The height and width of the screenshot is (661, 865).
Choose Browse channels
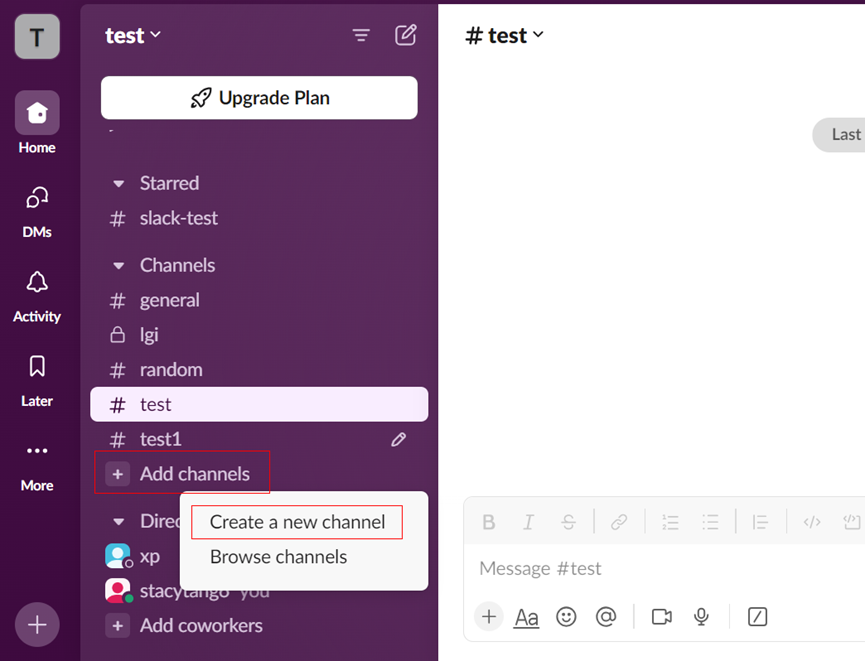[x=279, y=557]
